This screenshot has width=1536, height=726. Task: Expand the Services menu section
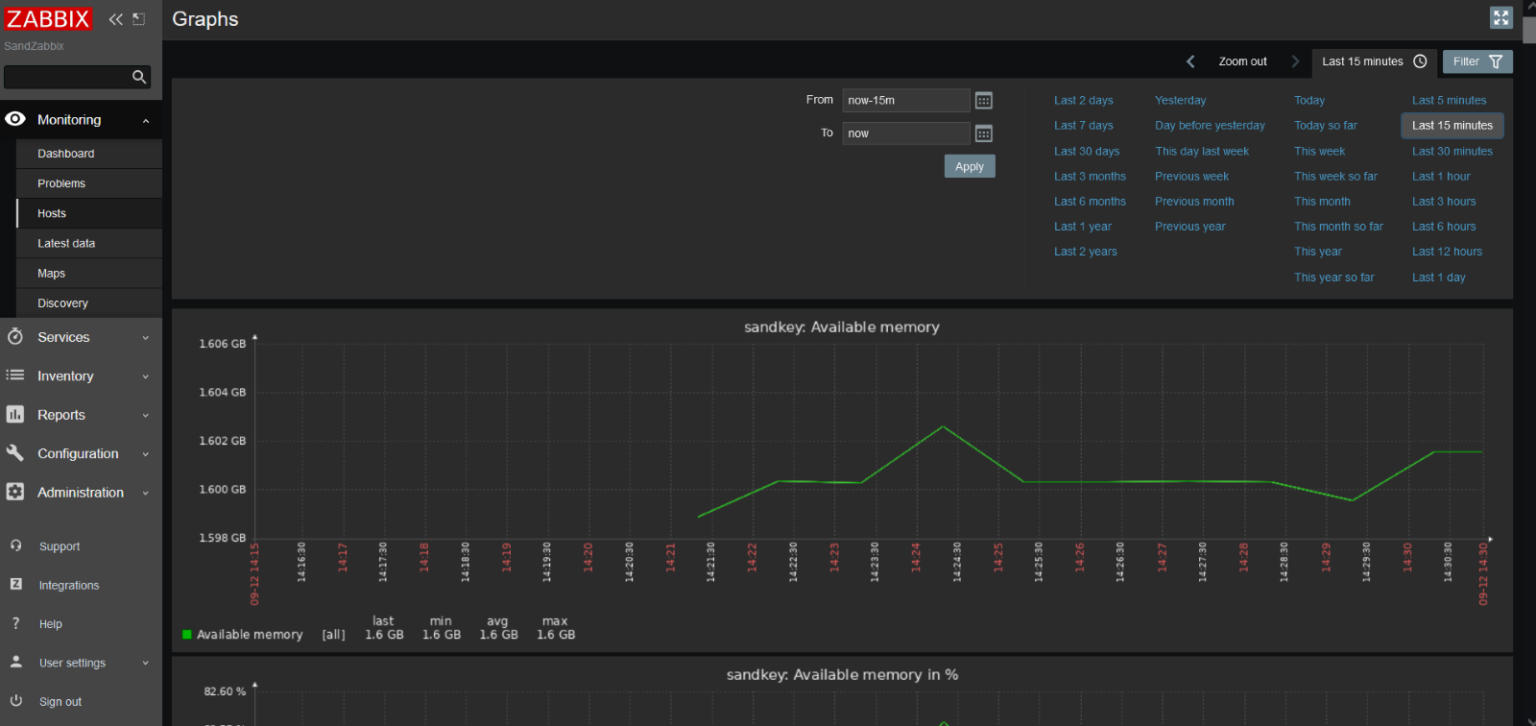[x=80, y=337]
